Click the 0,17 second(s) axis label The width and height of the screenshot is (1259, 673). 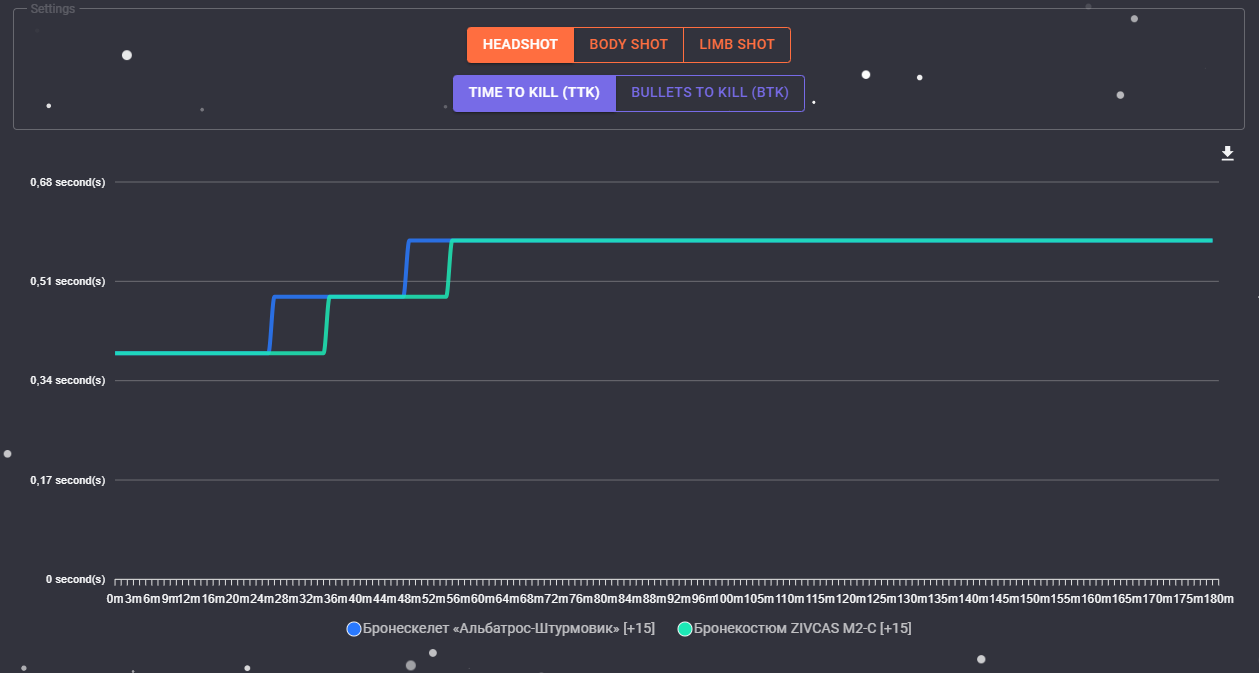tap(68, 480)
